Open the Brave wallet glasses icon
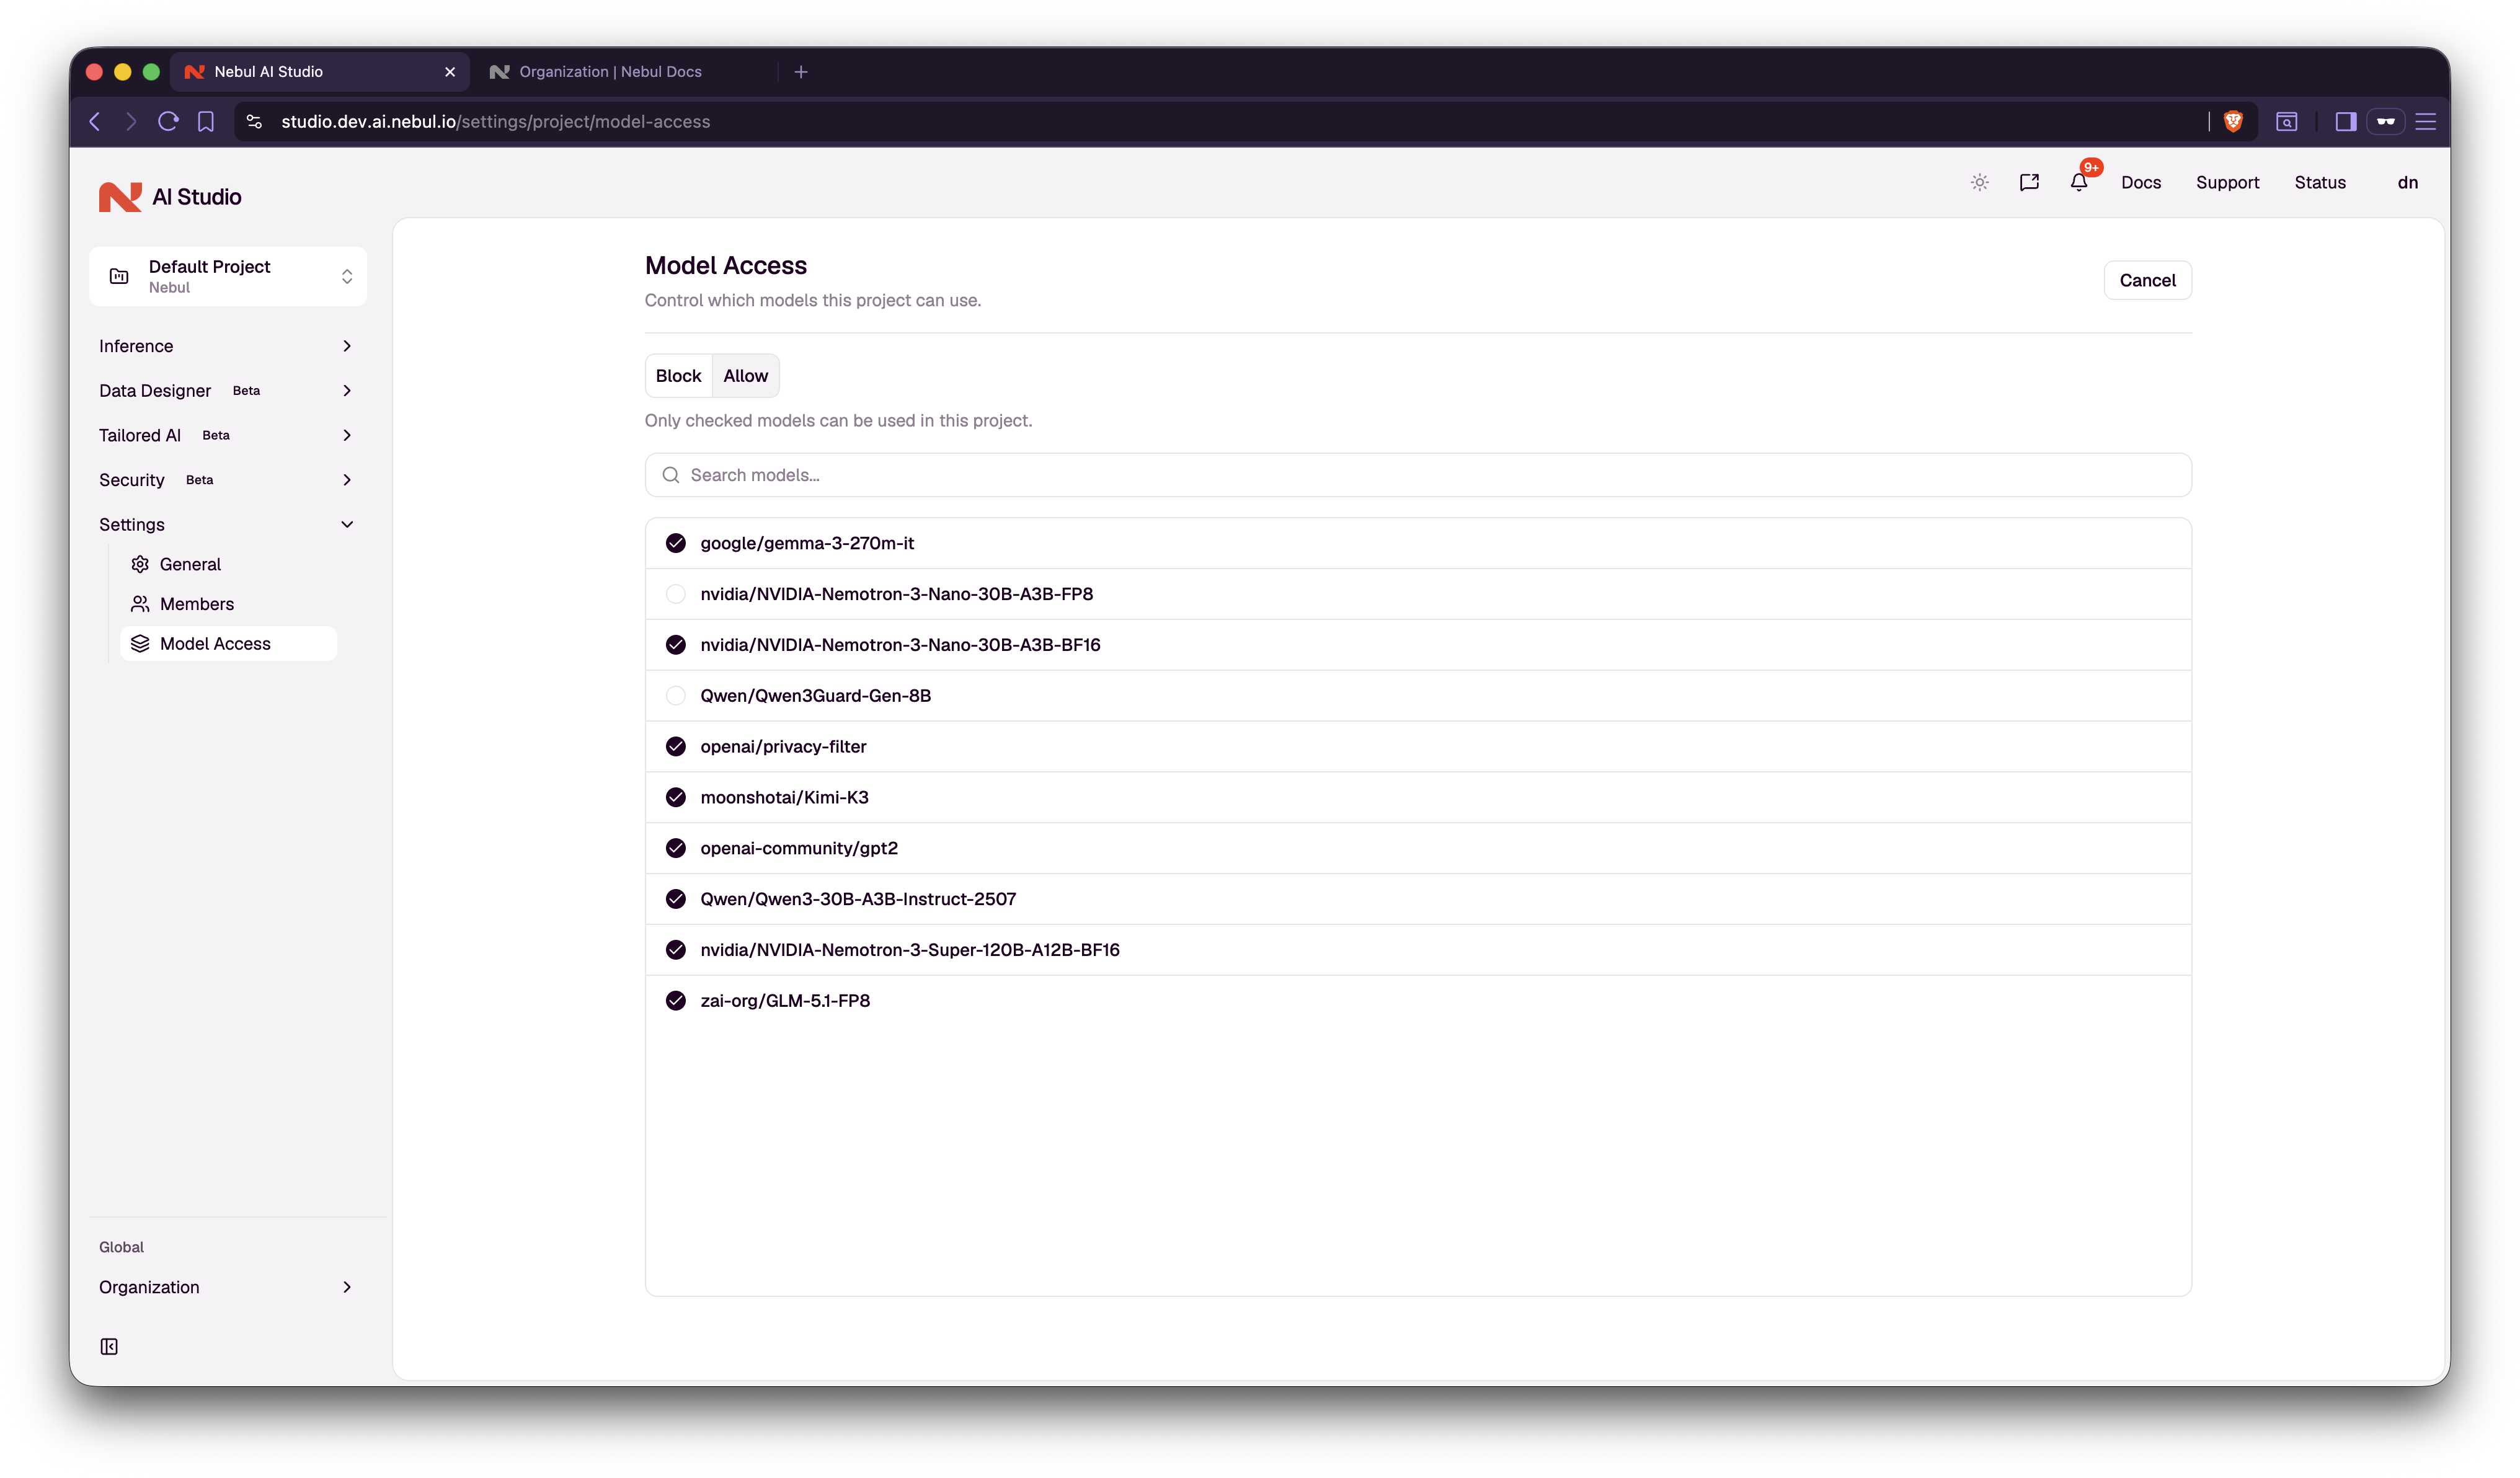The height and width of the screenshot is (1478, 2520). (2386, 121)
